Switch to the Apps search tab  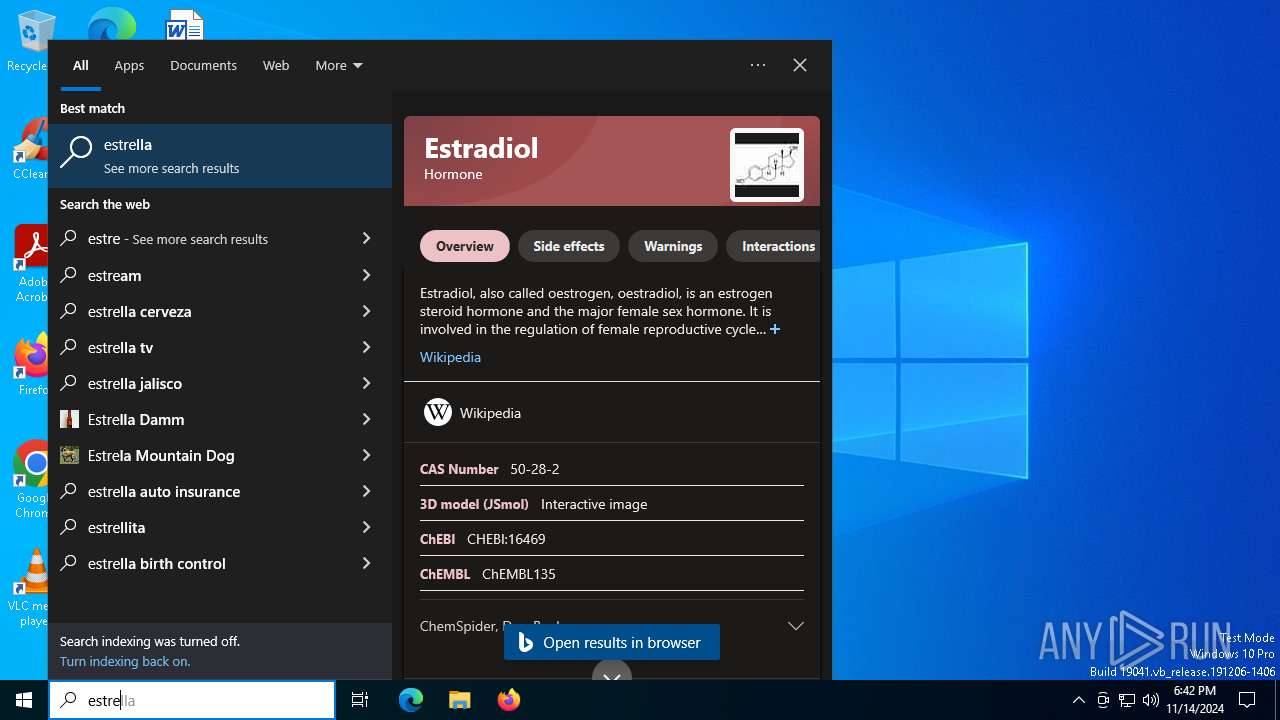(129, 65)
